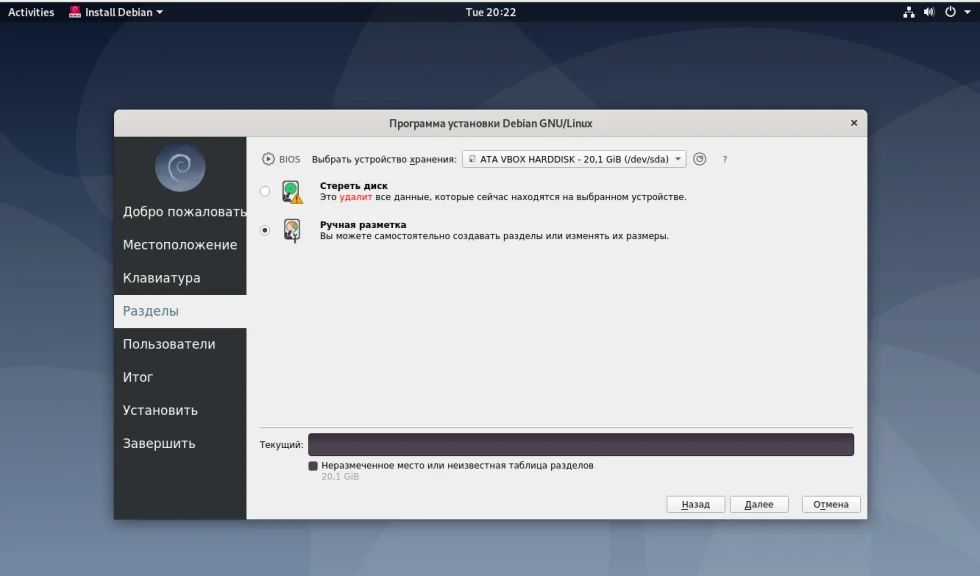Click the Debian swirl logo

[180, 167]
